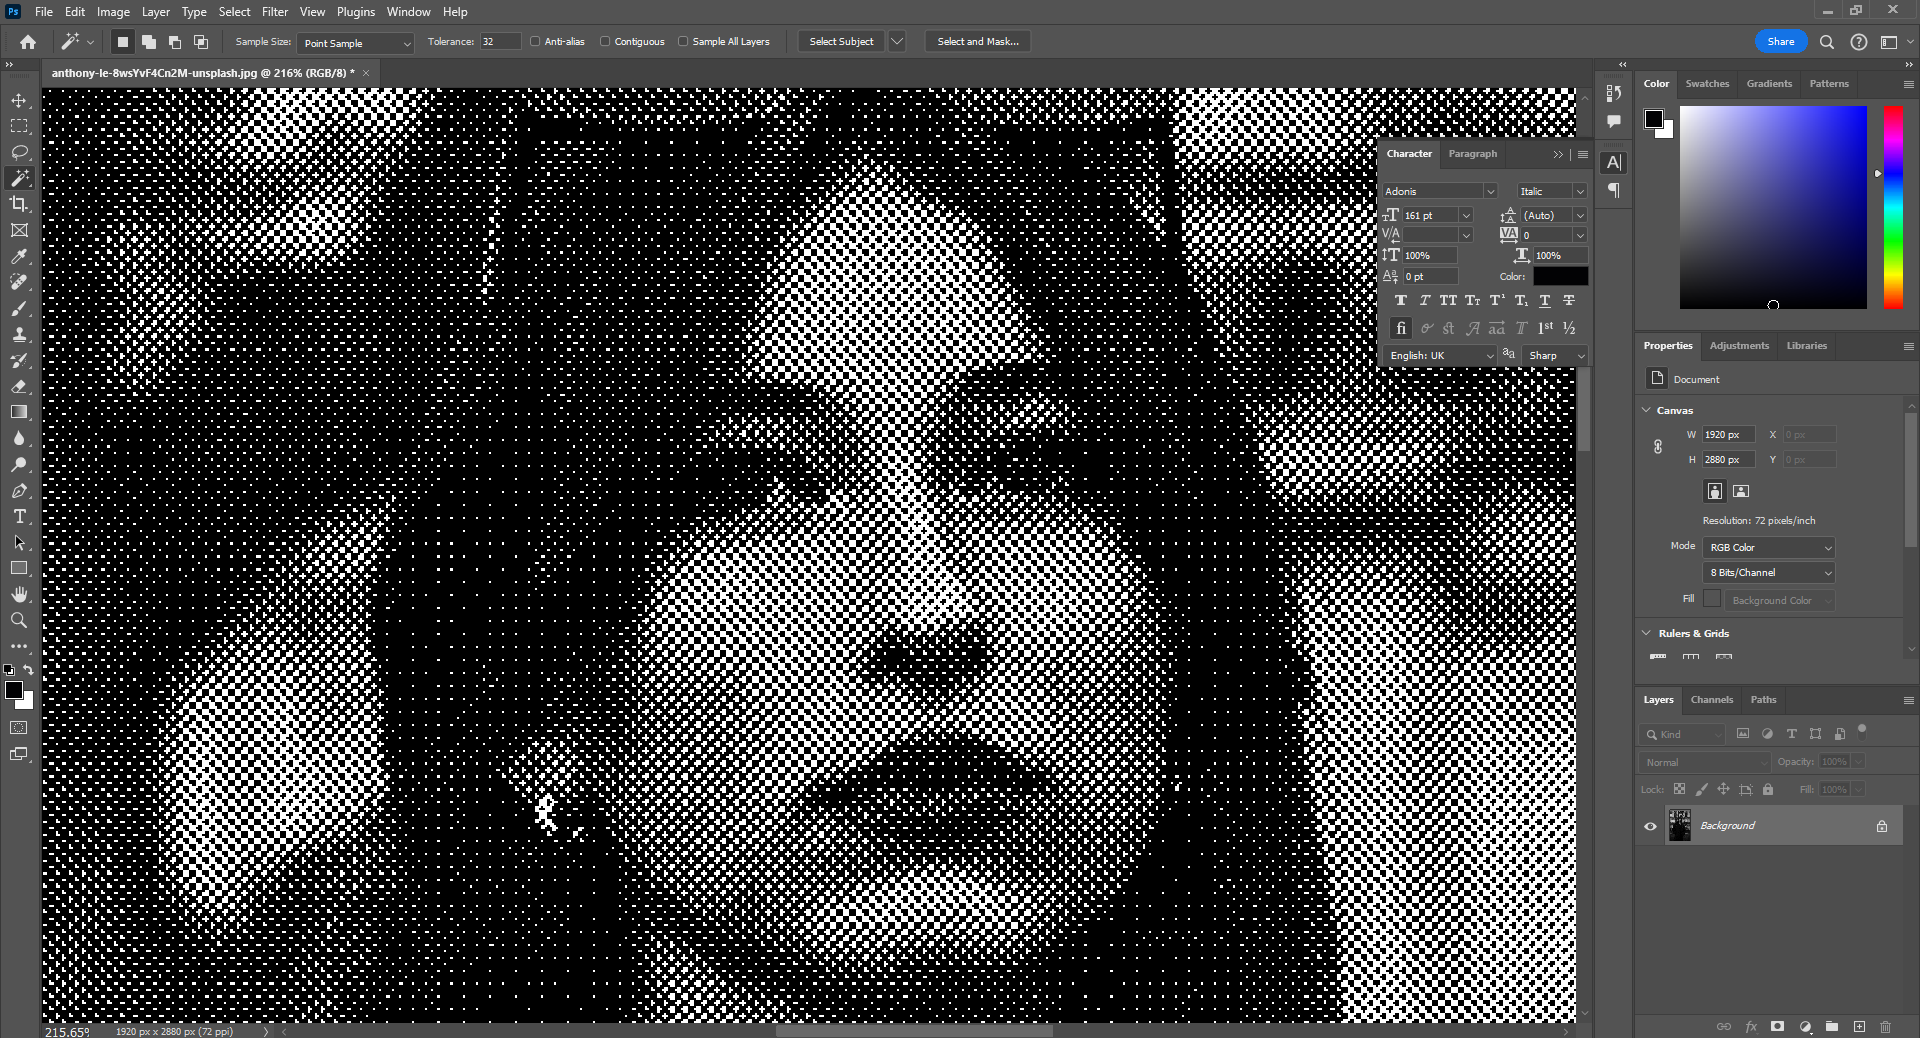
Task: Select the Brush tool
Action: coord(19,308)
